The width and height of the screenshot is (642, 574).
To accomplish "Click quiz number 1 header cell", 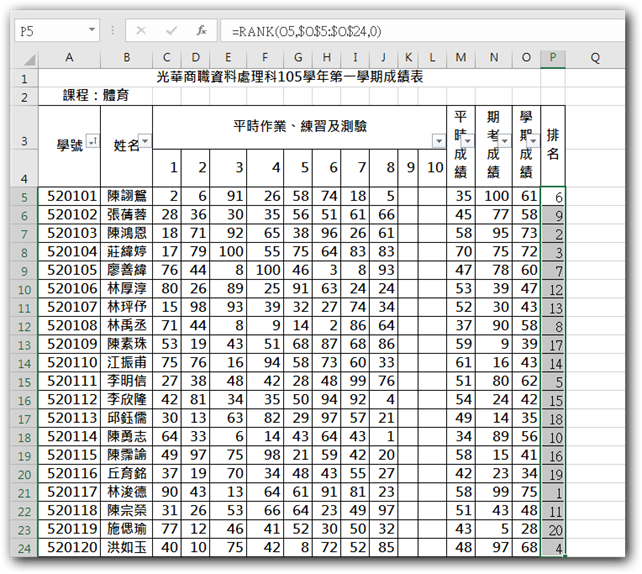I will pyautogui.click(x=167, y=167).
